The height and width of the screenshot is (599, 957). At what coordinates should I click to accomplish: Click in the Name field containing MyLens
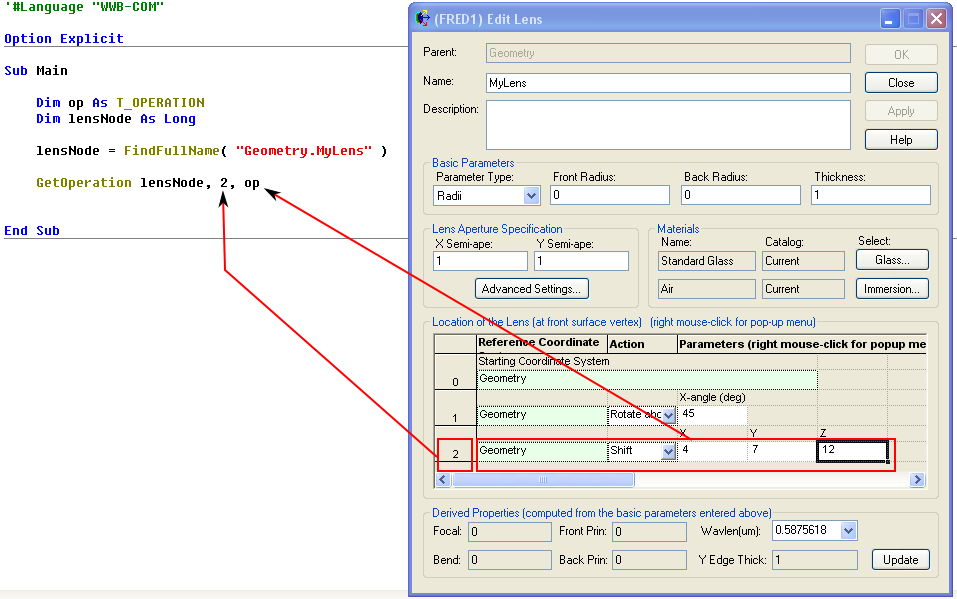[667, 83]
